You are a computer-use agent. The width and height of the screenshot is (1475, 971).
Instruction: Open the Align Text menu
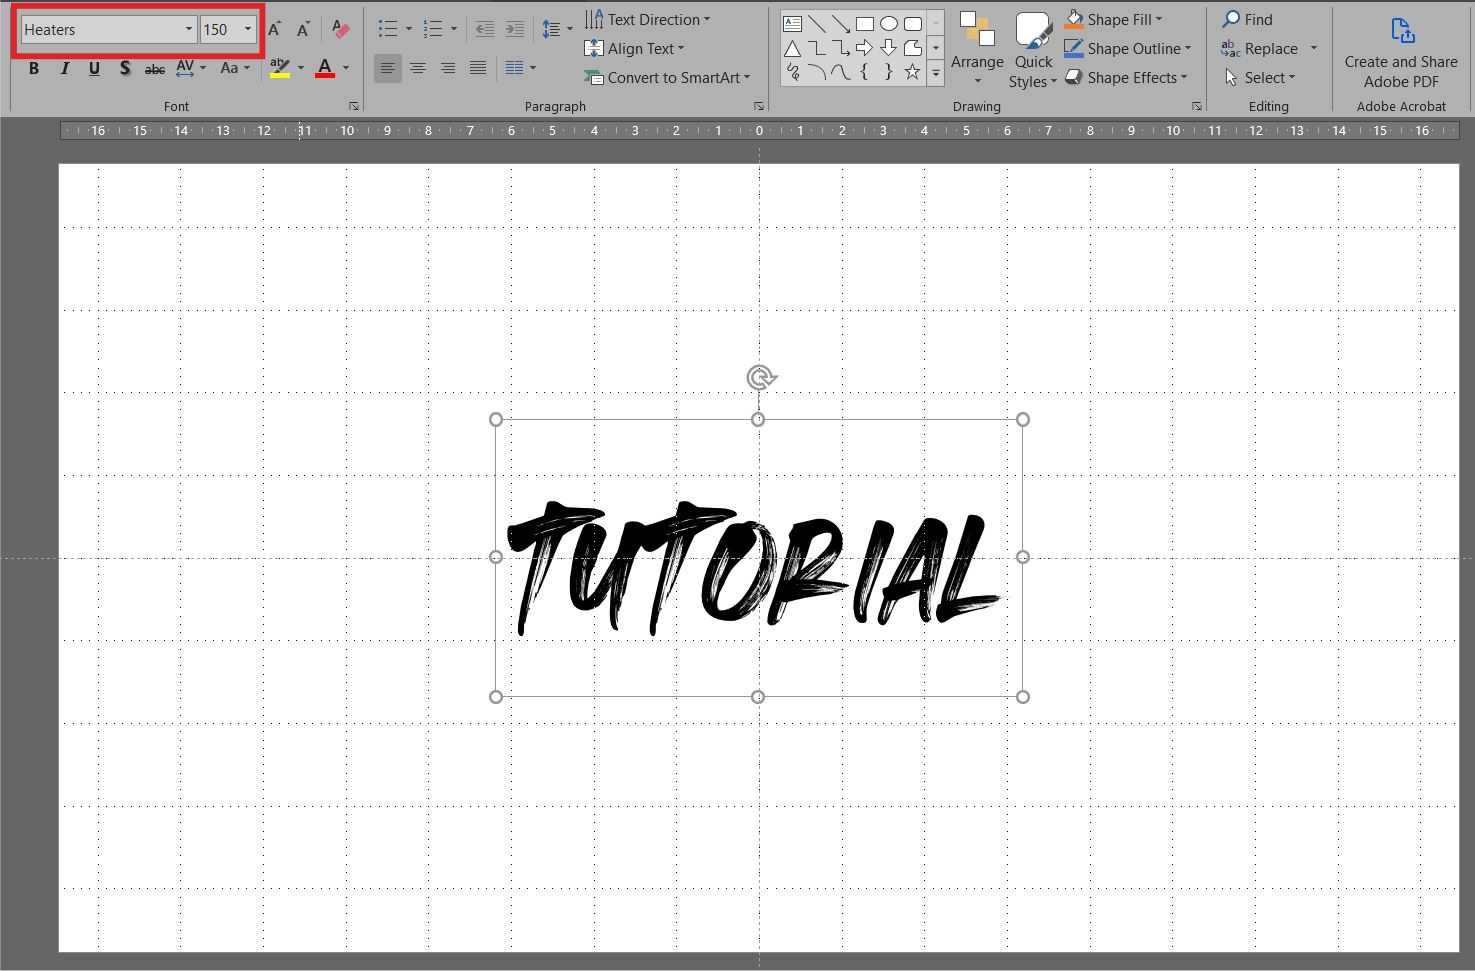click(x=643, y=48)
